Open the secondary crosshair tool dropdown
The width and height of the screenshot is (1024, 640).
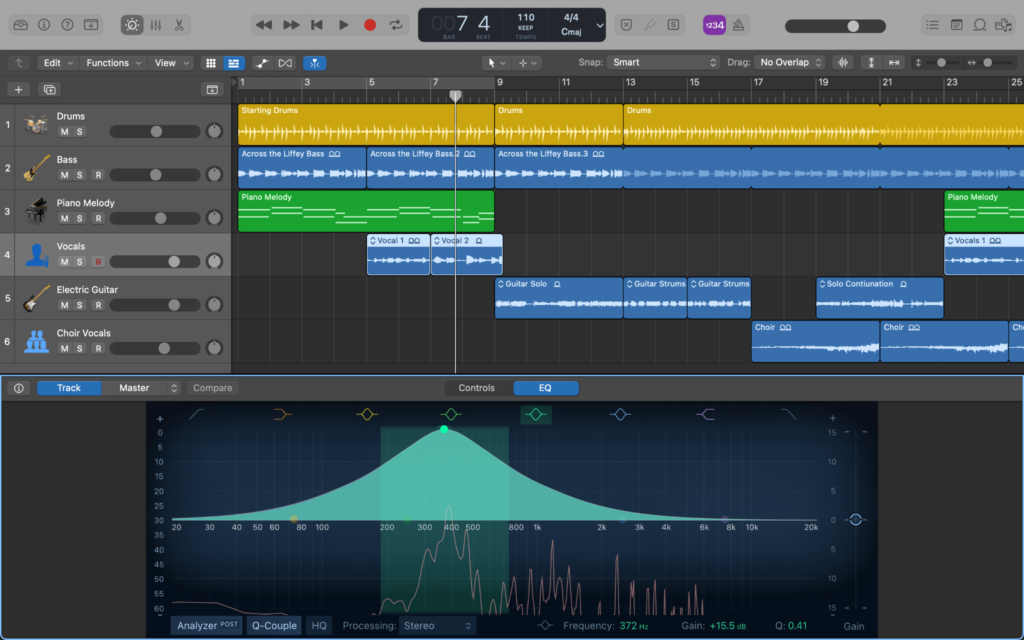(527, 63)
